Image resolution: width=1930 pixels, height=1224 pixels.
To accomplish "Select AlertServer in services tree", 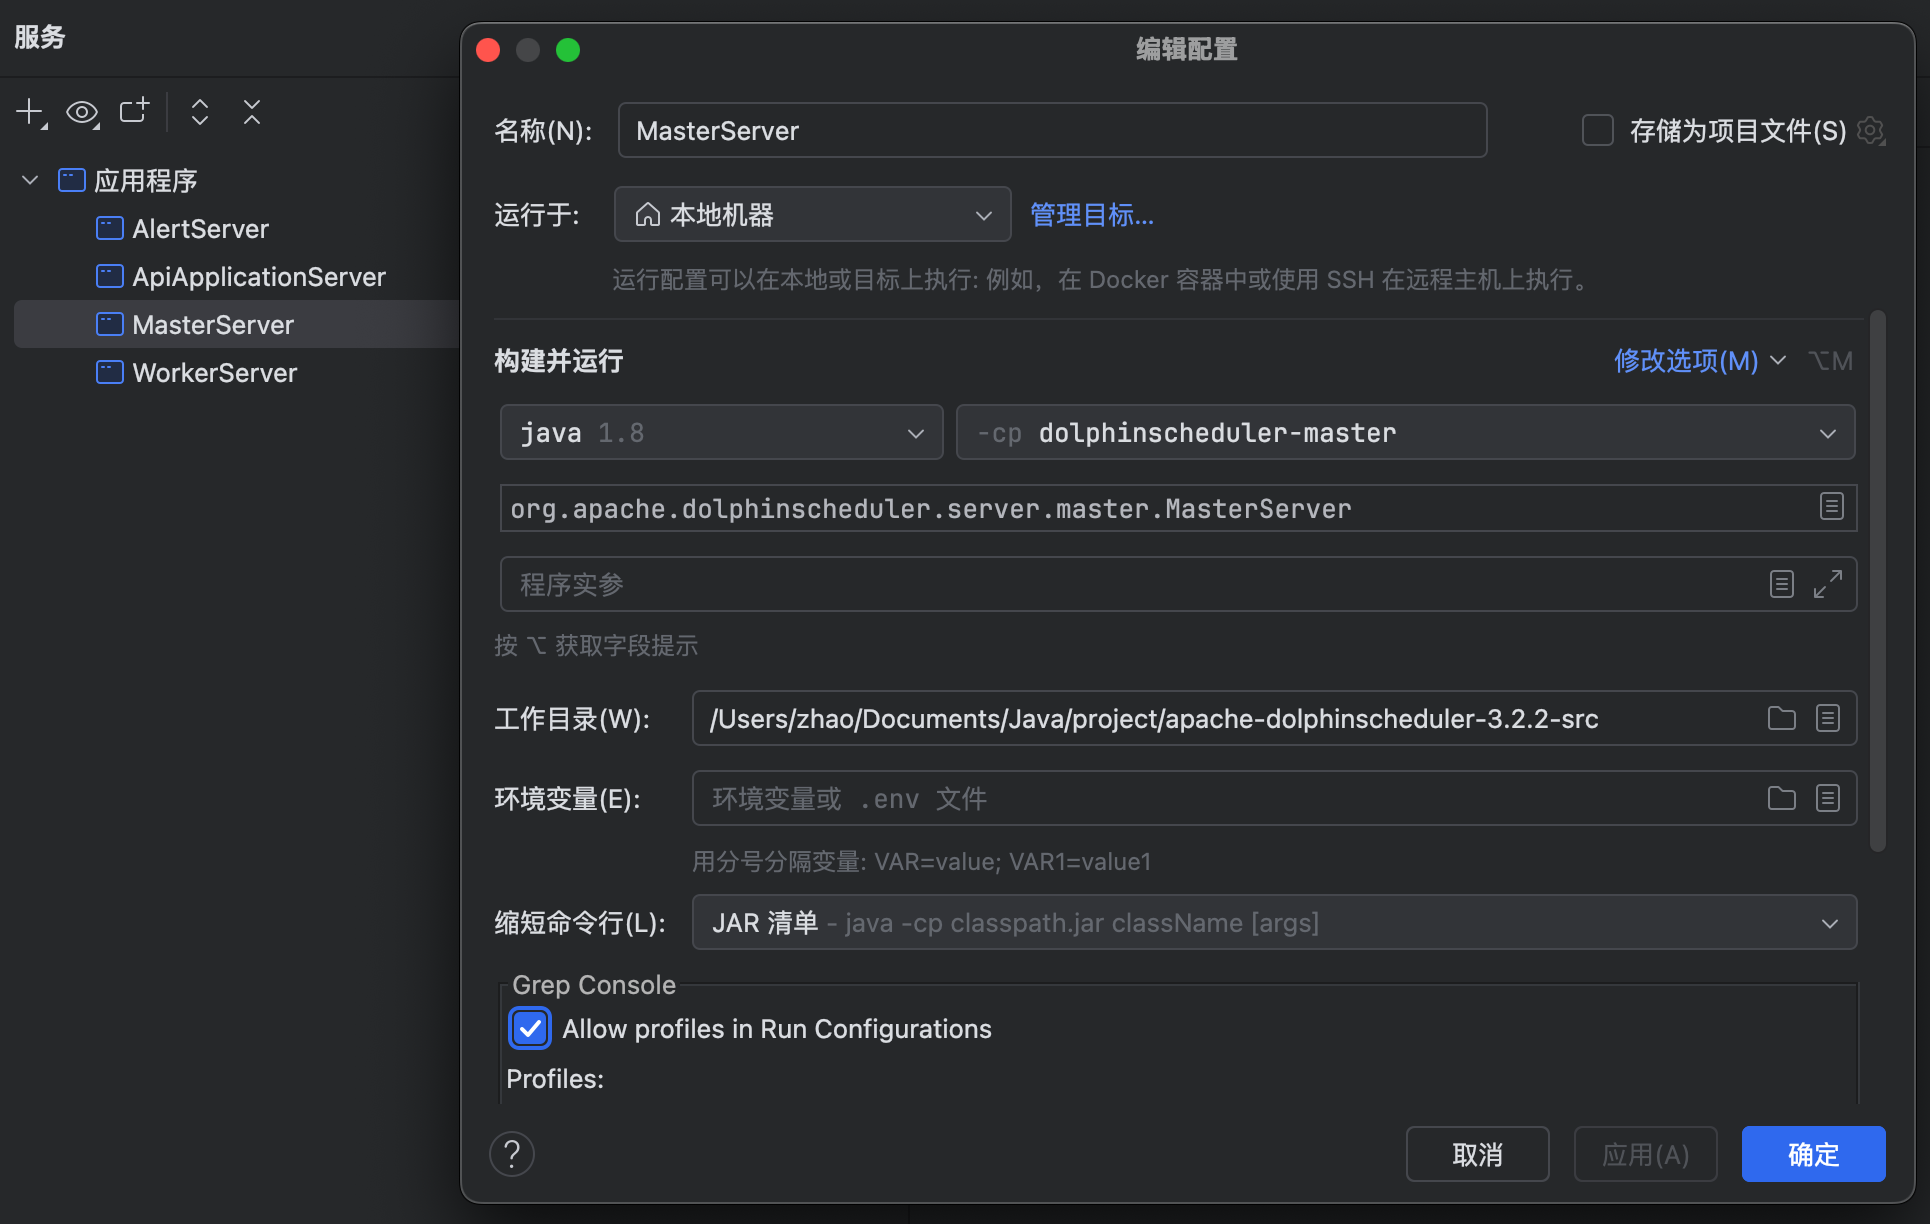I will [x=200, y=229].
